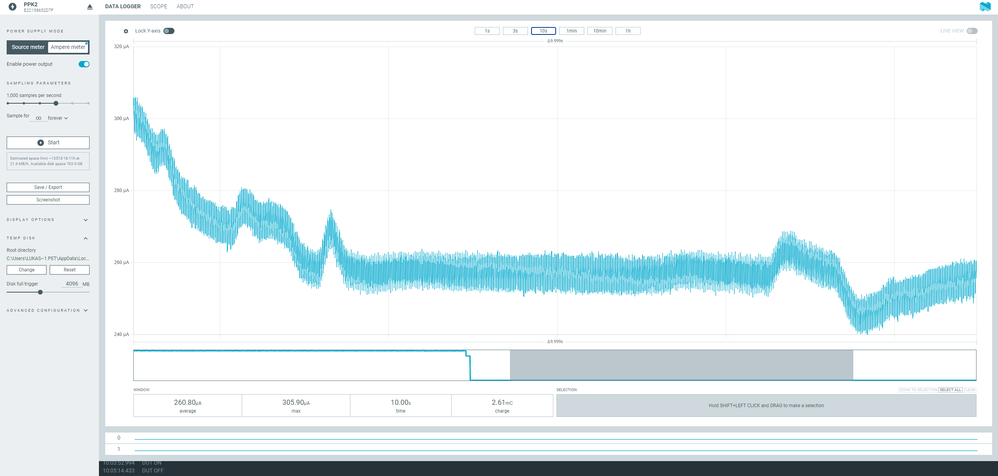Set time window to 1h
The height and width of the screenshot is (476, 998).
(x=628, y=31)
